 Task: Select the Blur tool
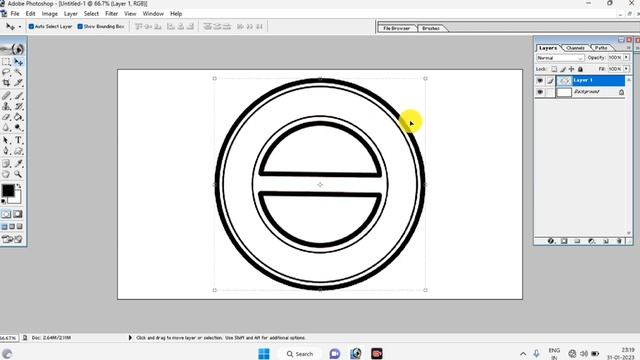[x=6, y=128]
